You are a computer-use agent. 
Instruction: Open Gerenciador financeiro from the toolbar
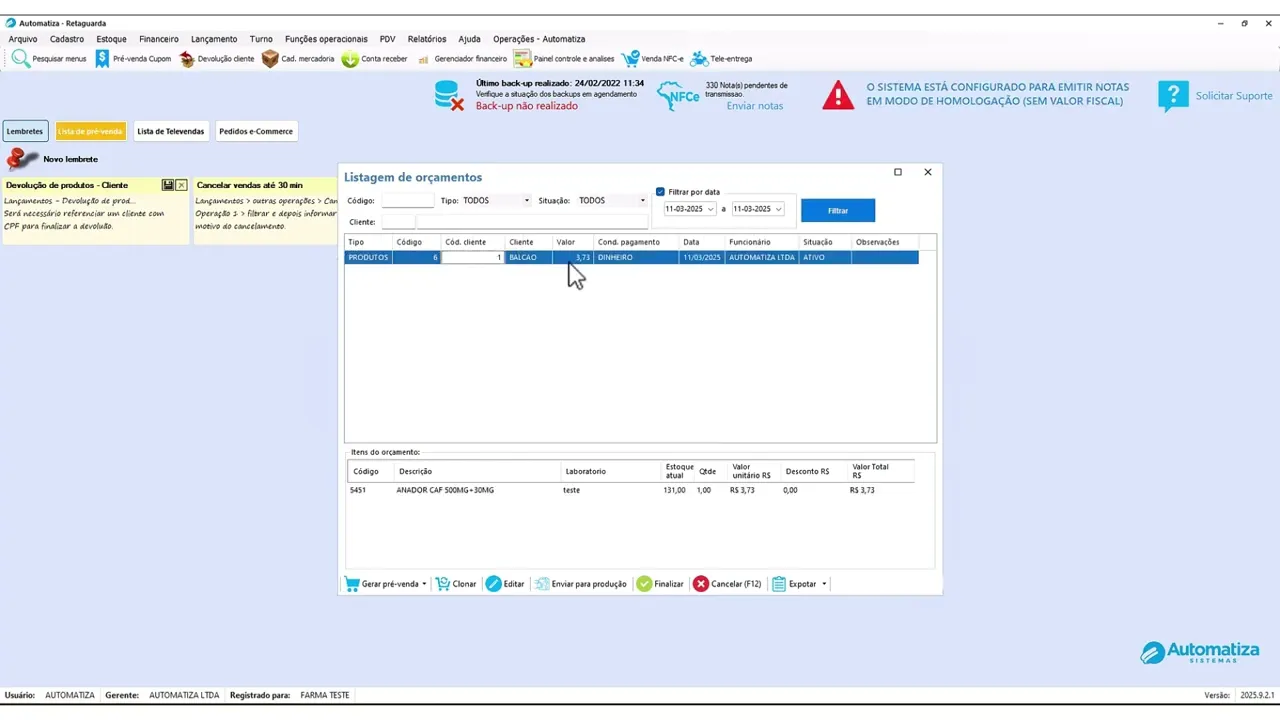pyautogui.click(x=462, y=59)
